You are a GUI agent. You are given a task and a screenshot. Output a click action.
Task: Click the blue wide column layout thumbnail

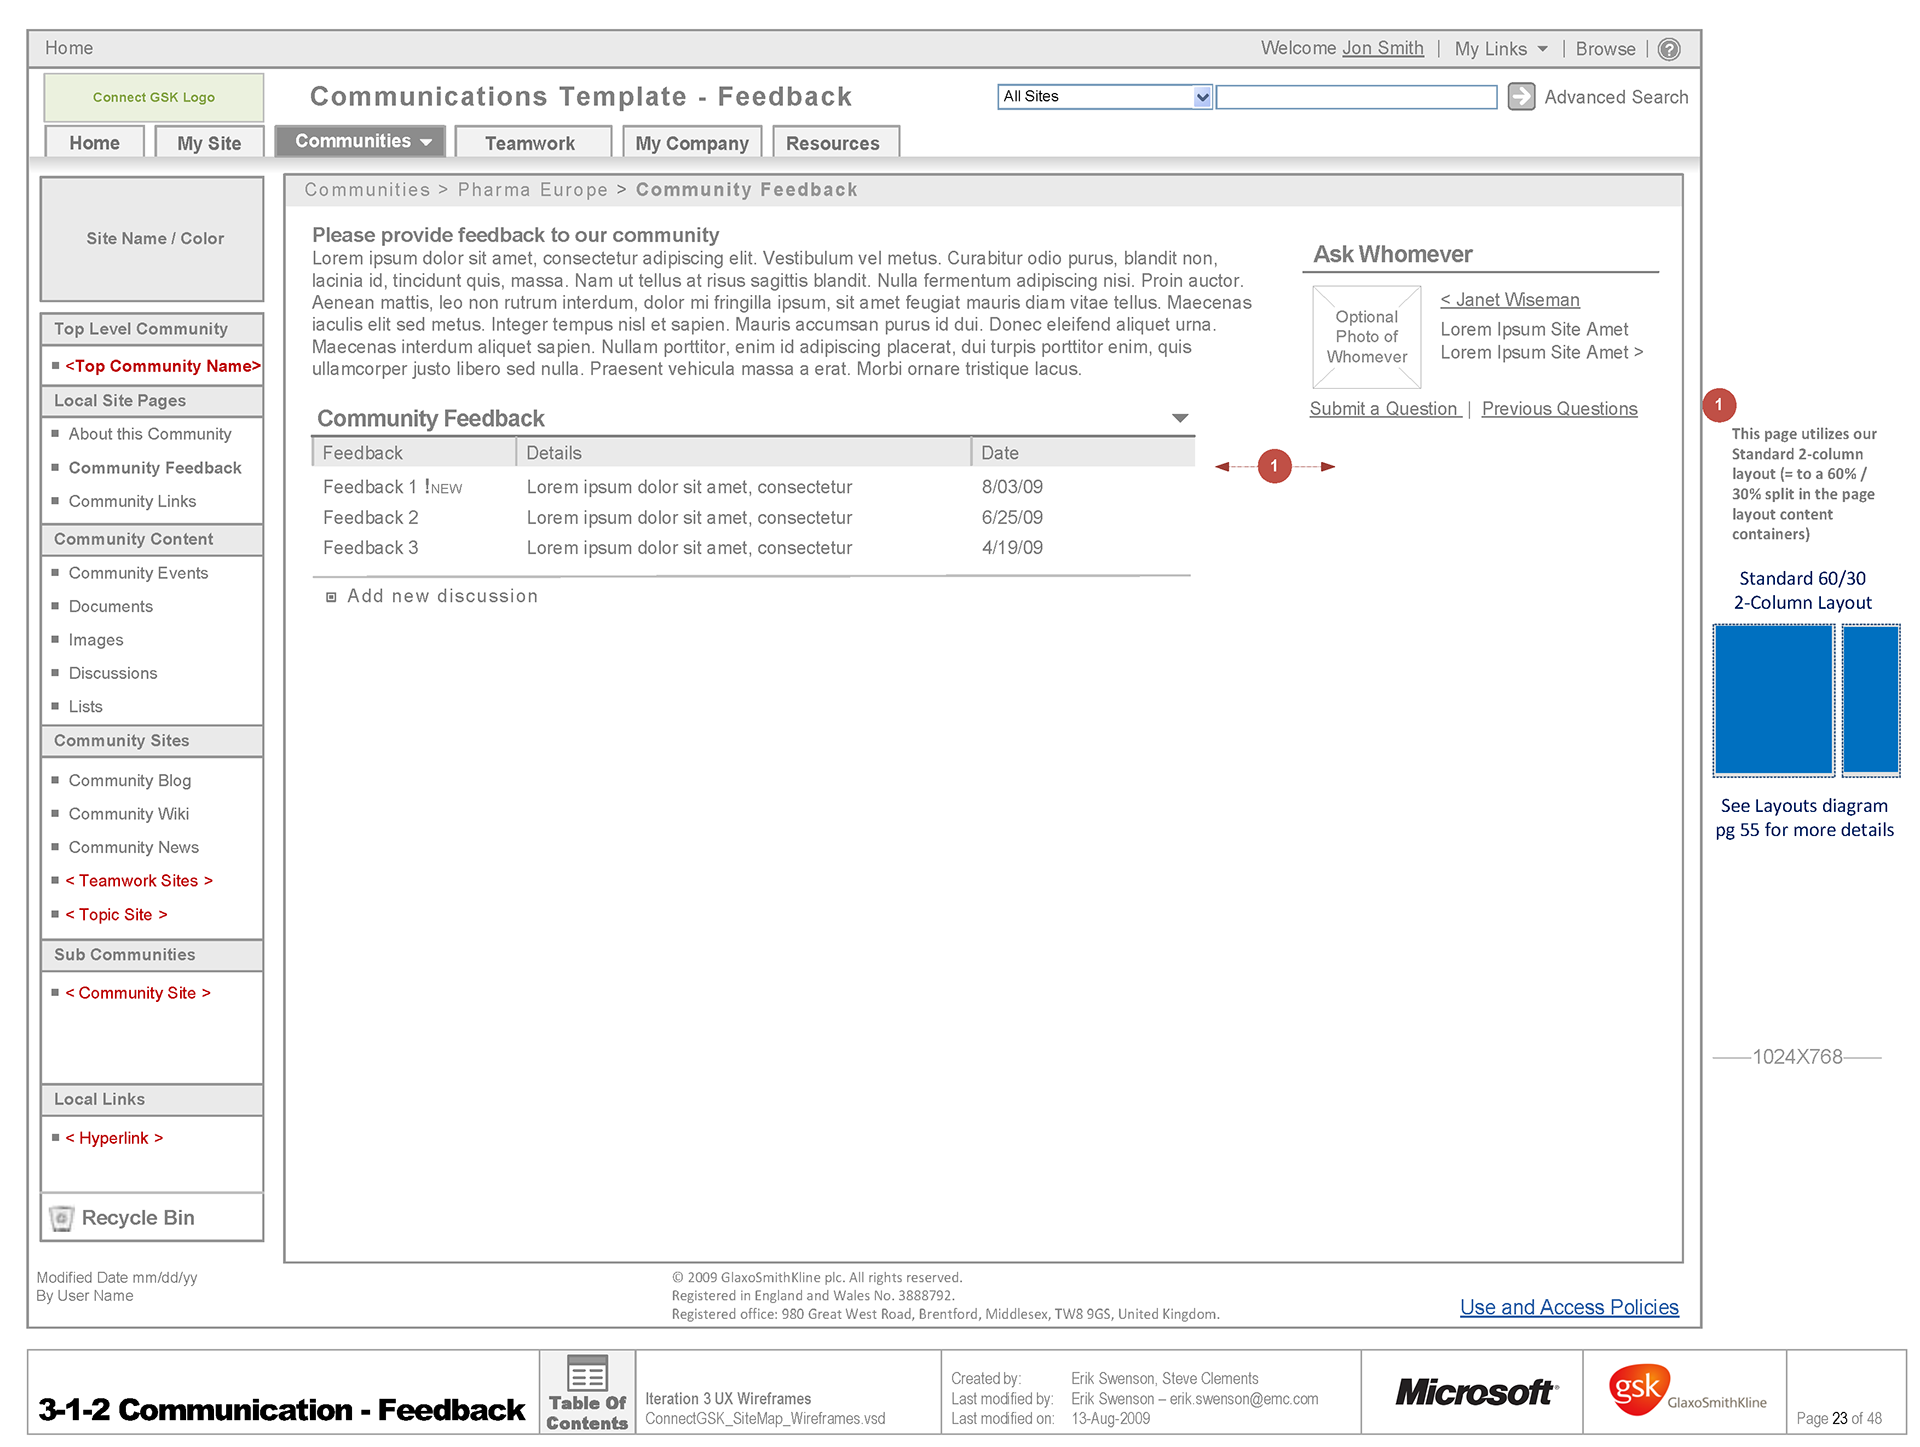click(x=1773, y=700)
